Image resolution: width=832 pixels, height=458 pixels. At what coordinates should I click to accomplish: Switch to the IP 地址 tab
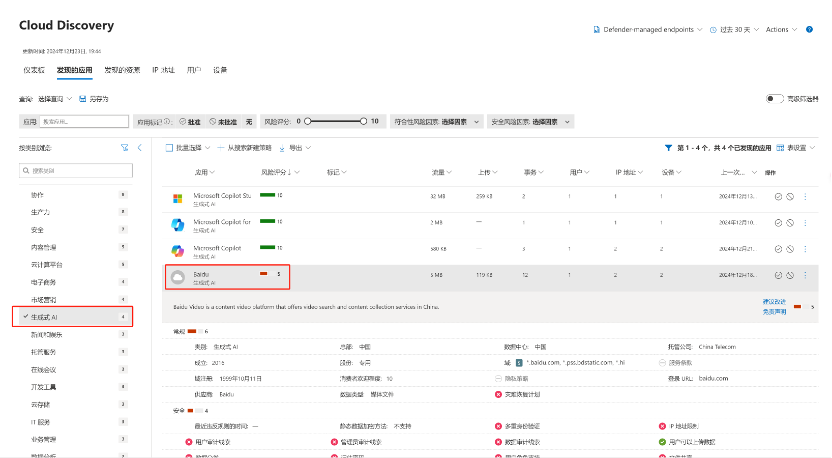point(163,70)
